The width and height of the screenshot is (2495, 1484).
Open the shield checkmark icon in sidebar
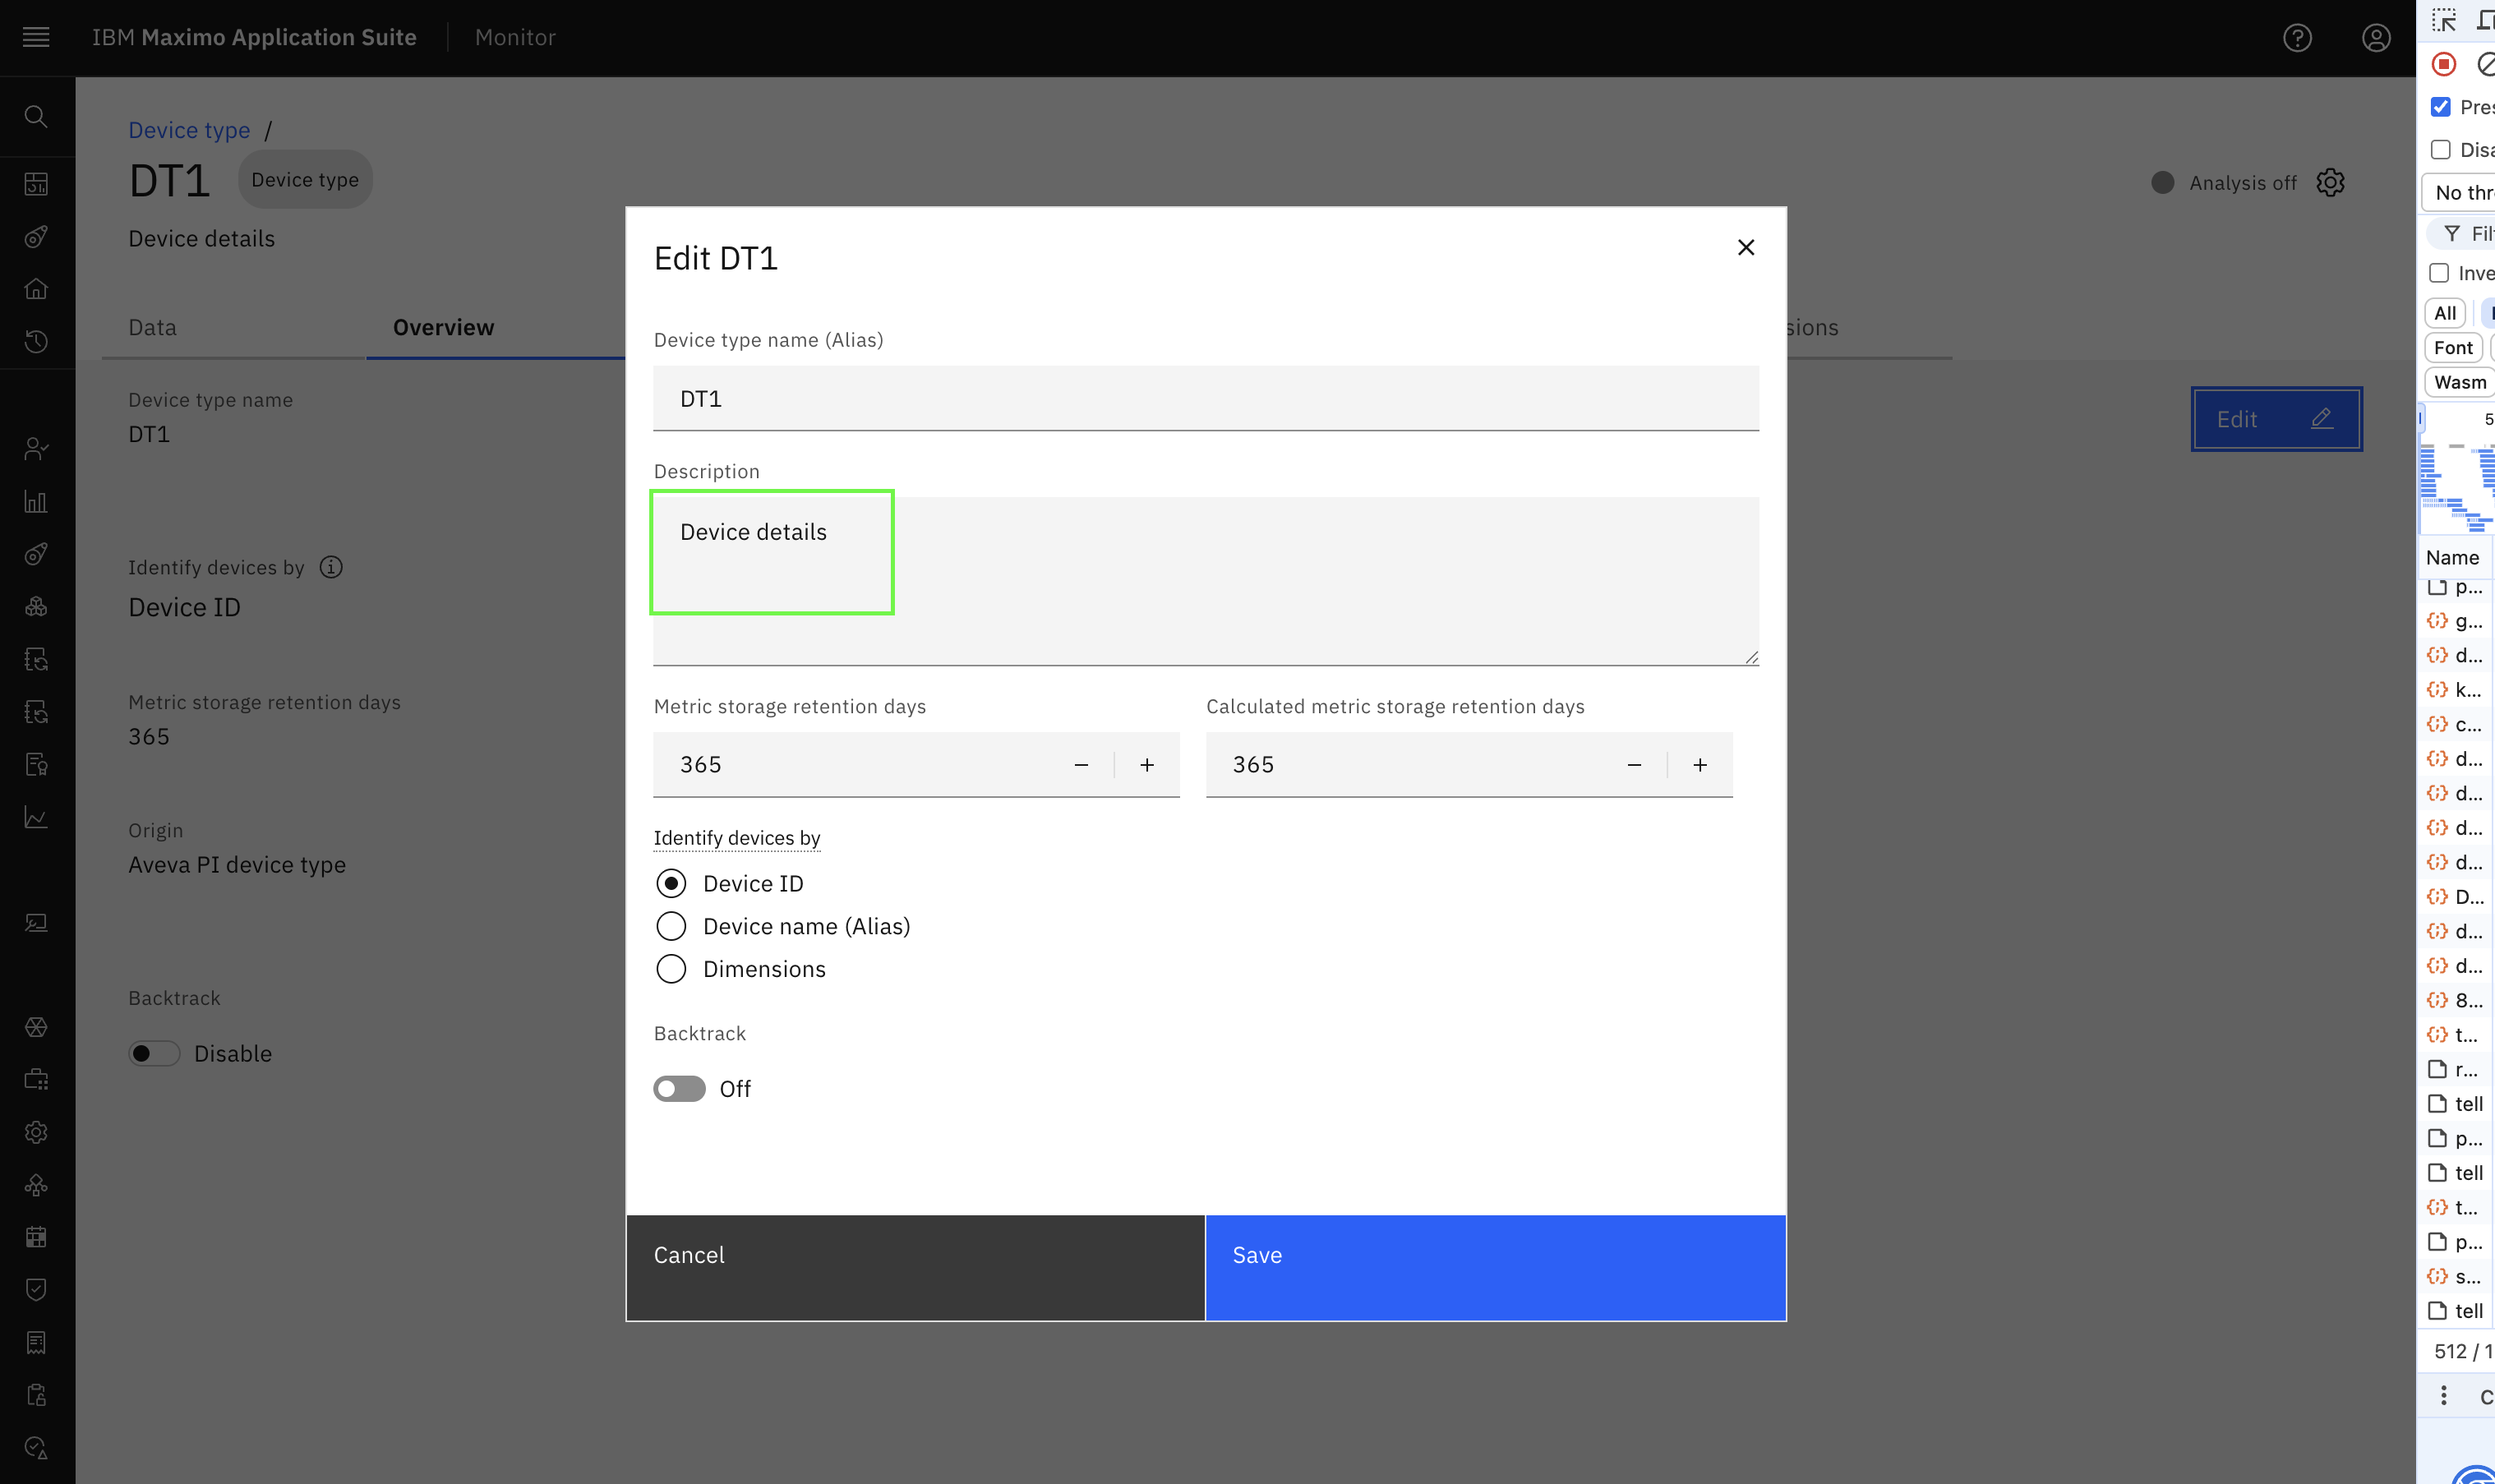(36, 1290)
